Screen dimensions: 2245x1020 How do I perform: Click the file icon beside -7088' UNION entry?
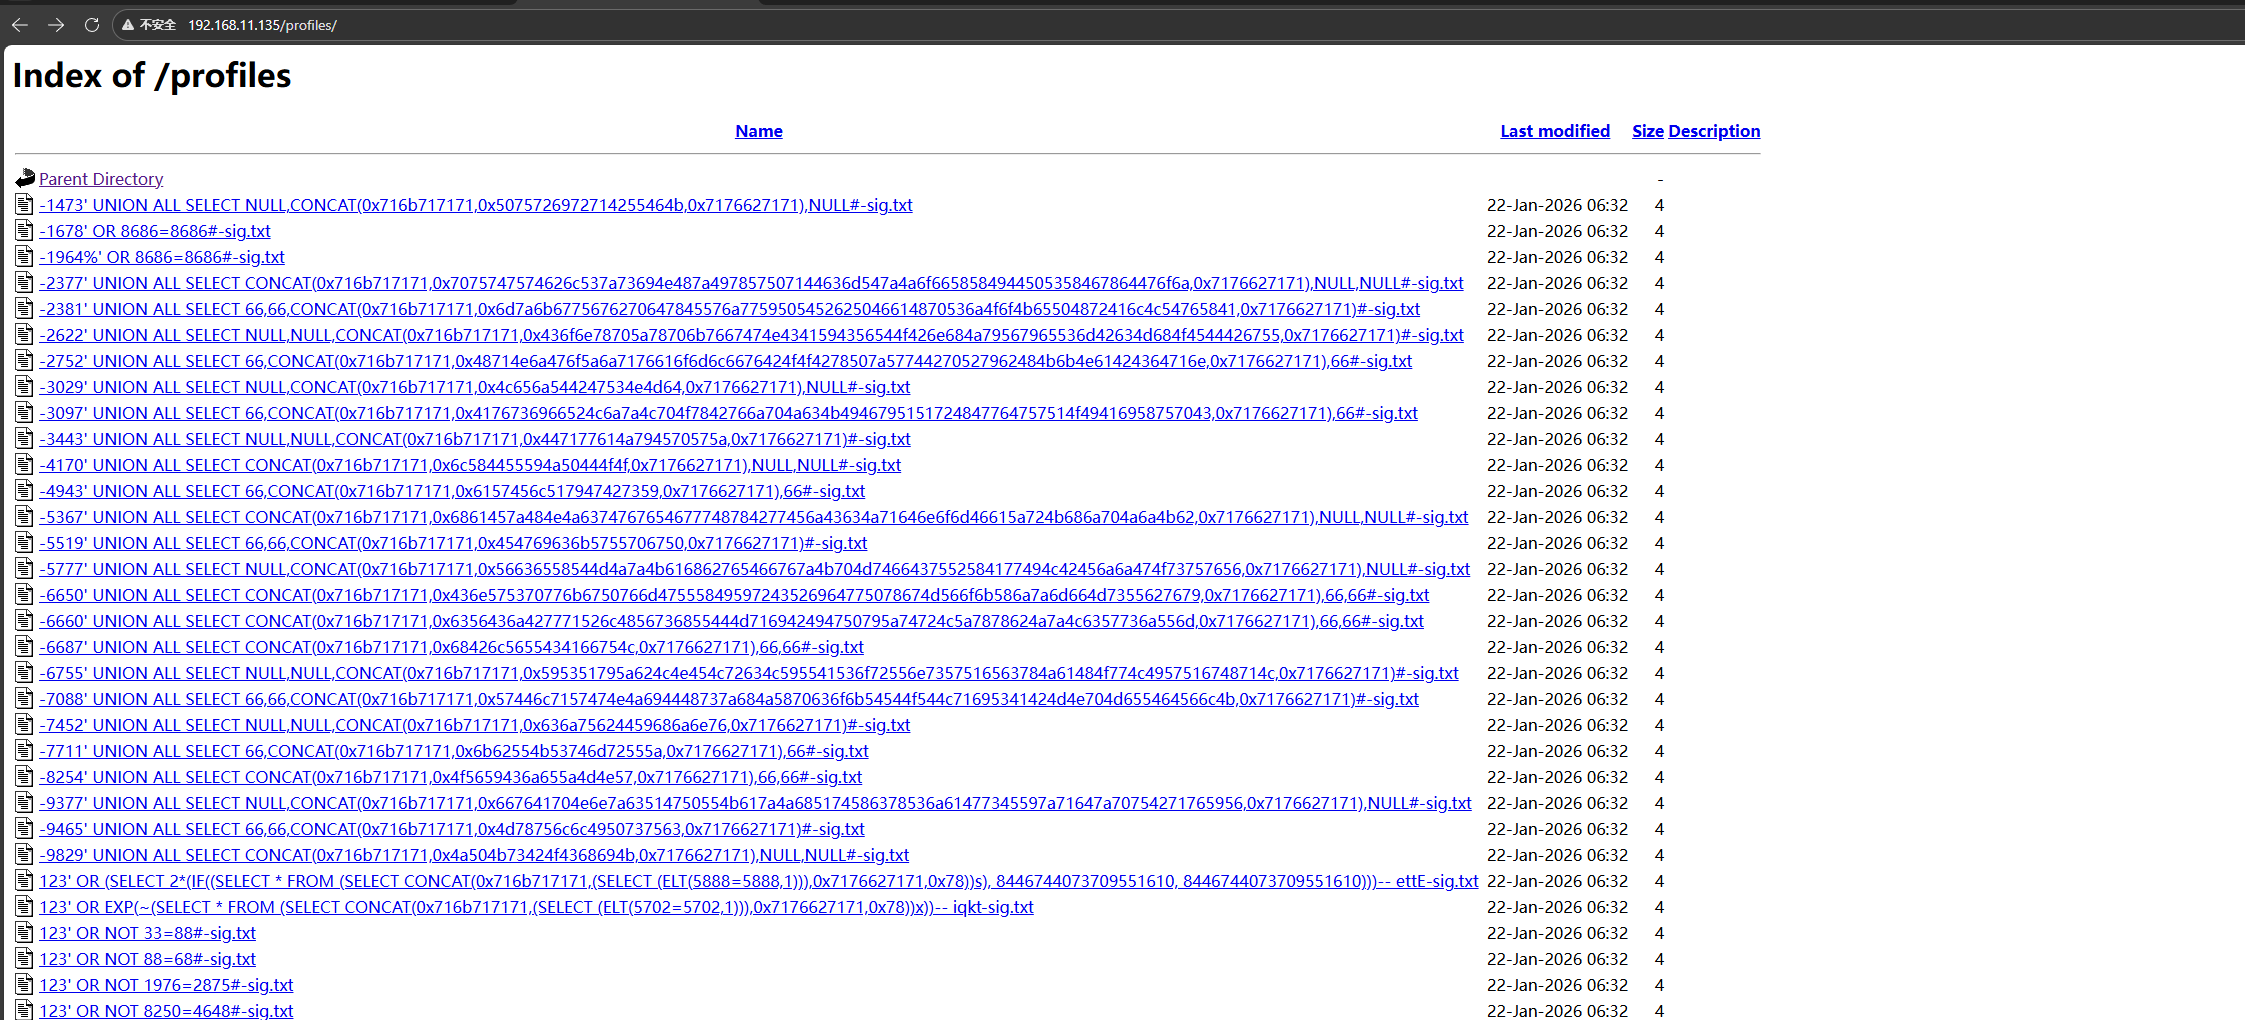(x=24, y=699)
